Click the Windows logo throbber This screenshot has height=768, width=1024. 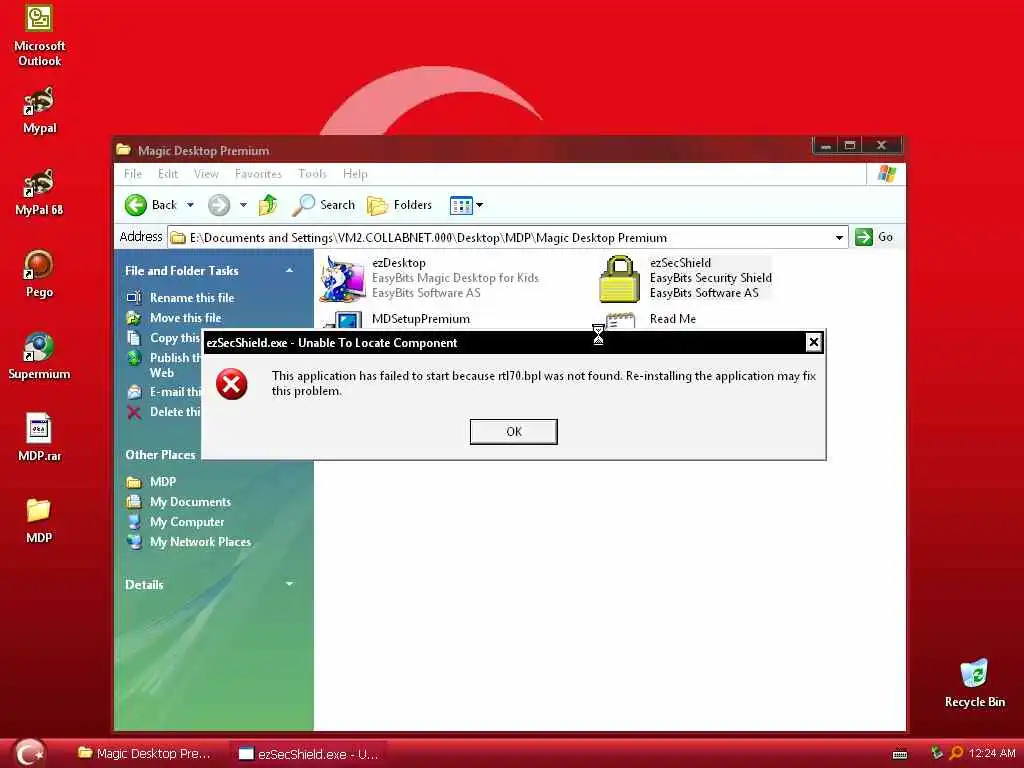pos(886,174)
